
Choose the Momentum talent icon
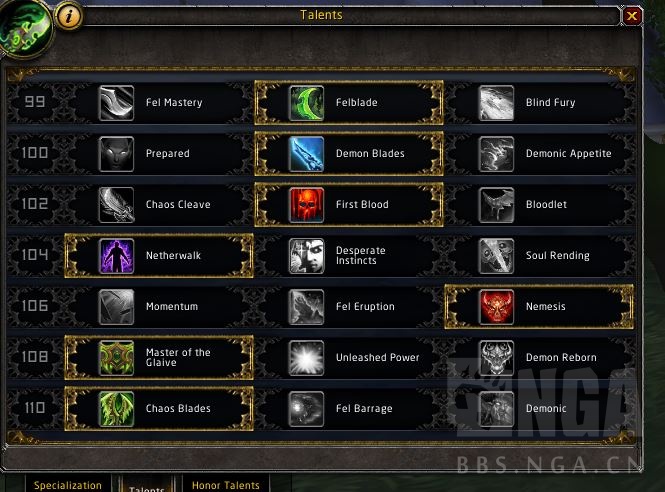click(116, 307)
